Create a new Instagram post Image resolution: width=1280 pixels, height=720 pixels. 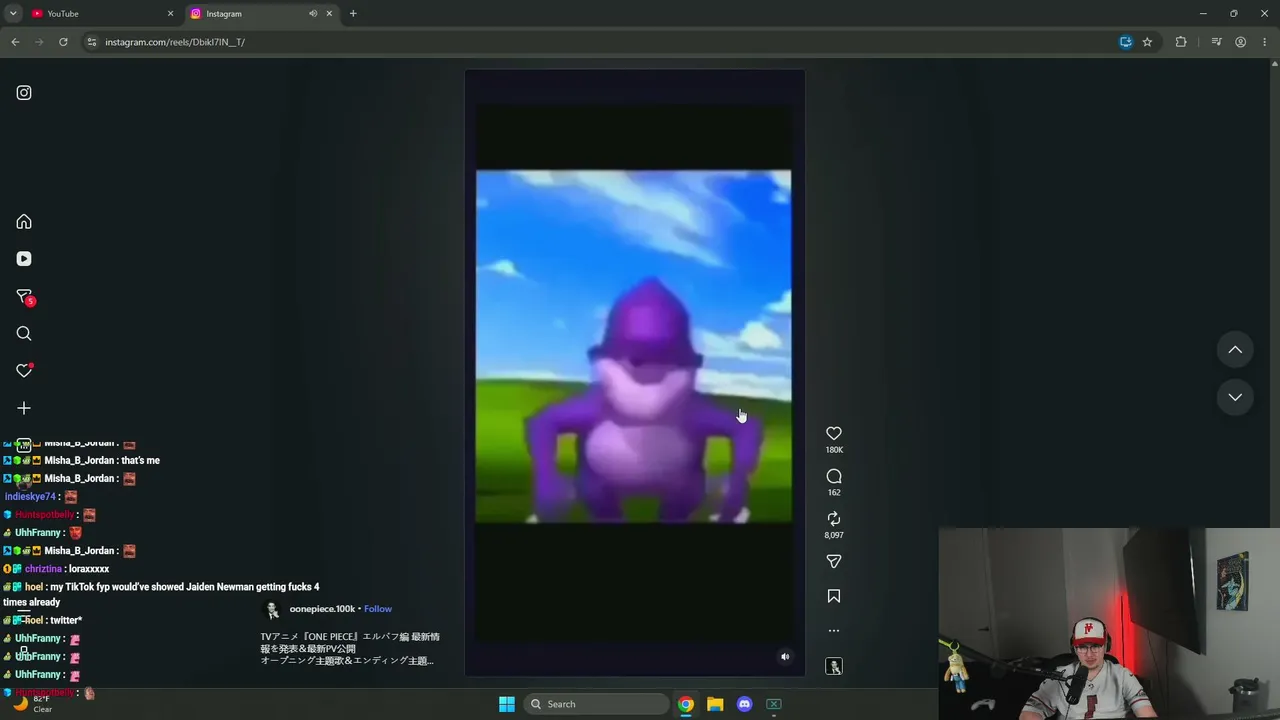pos(24,408)
